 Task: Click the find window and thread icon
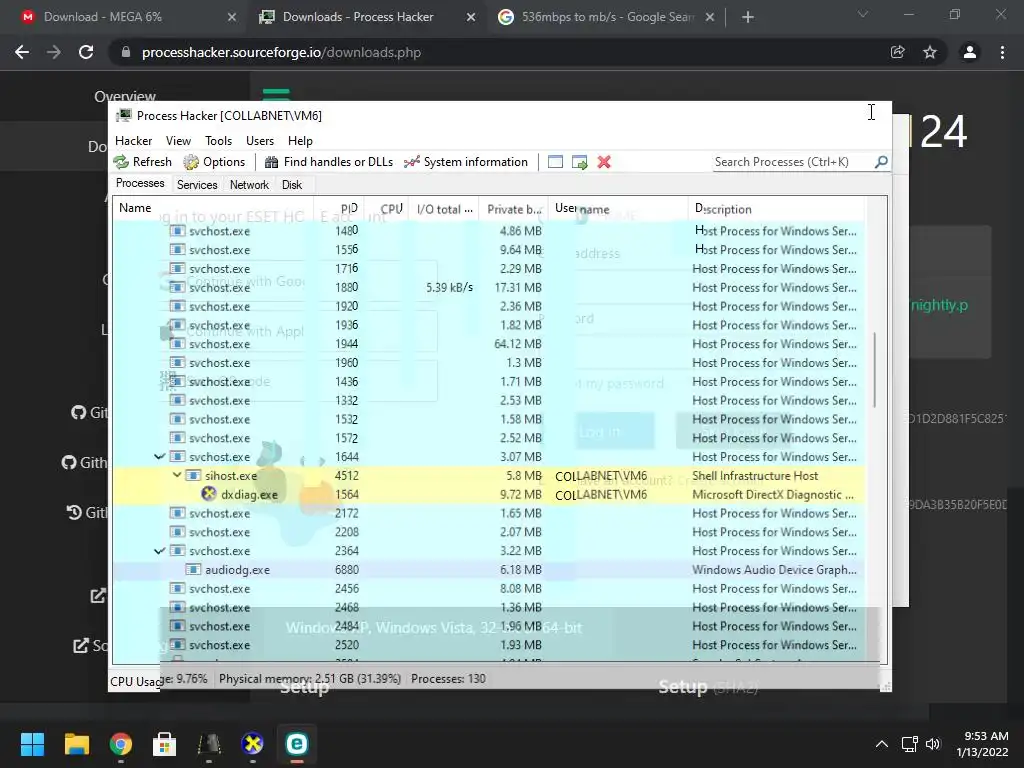[x=579, y=162]
